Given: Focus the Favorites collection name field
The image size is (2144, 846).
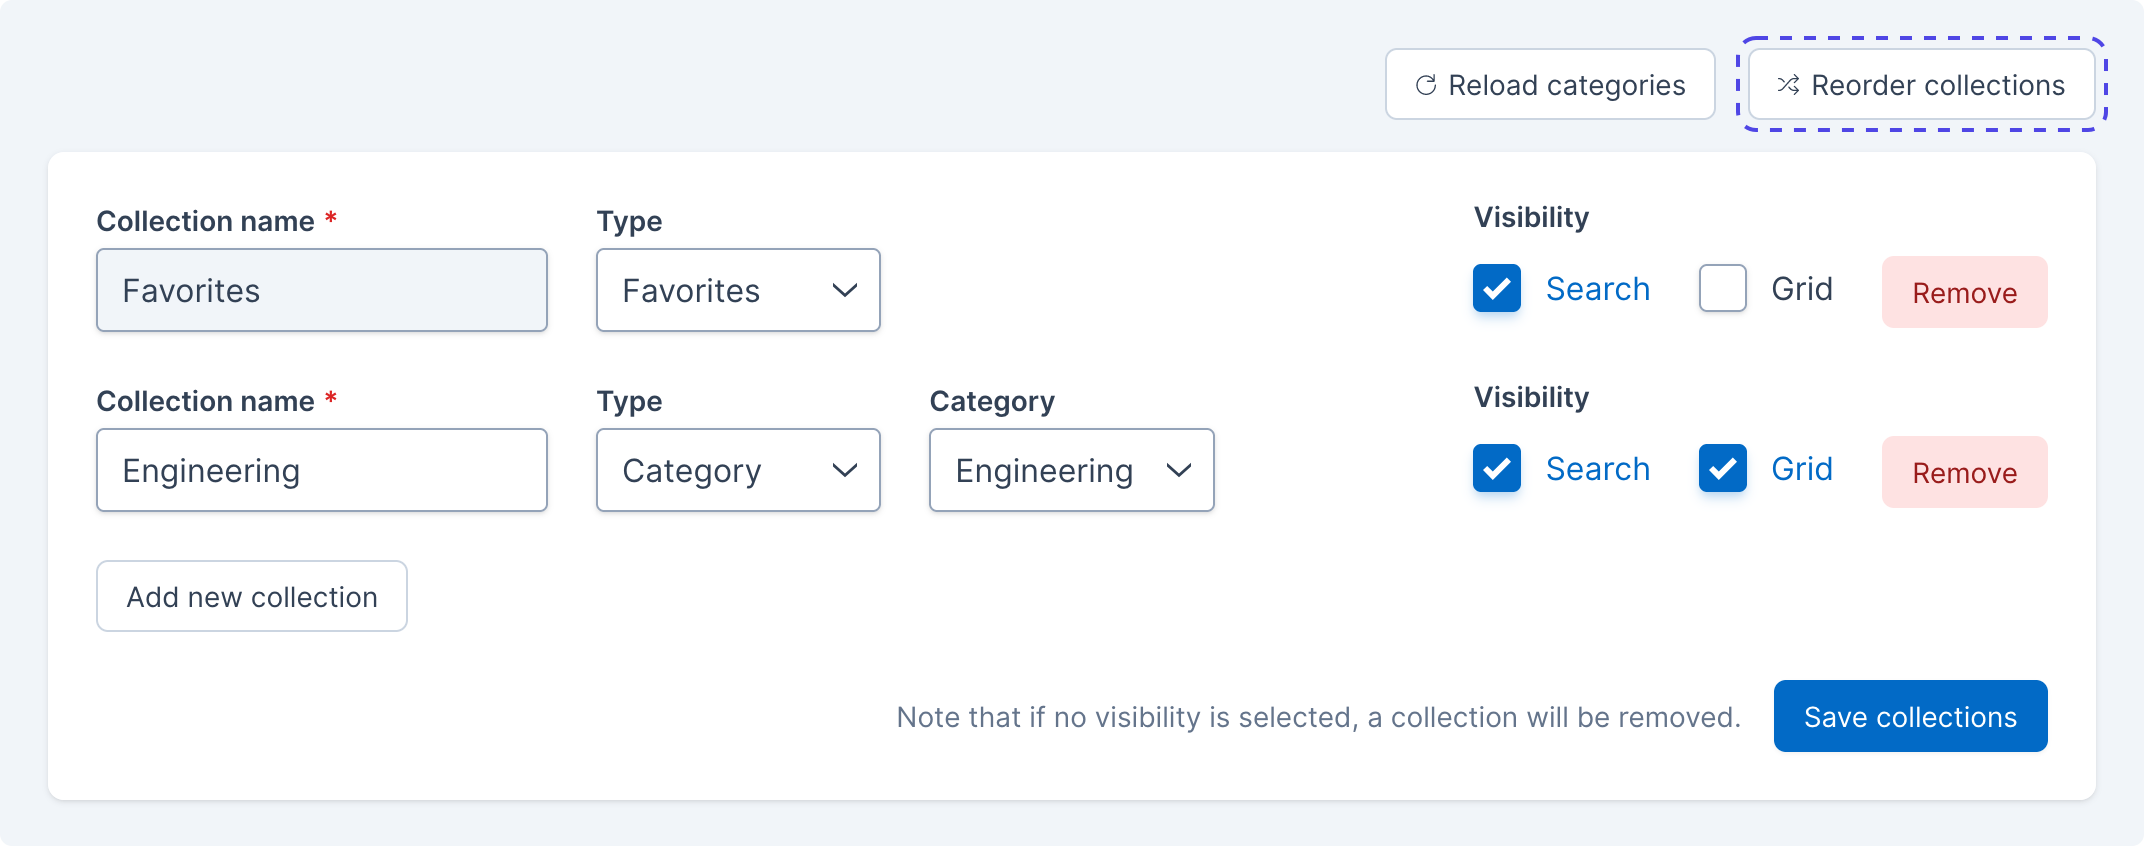Looking at the screenshot, I should coord(321,290).
